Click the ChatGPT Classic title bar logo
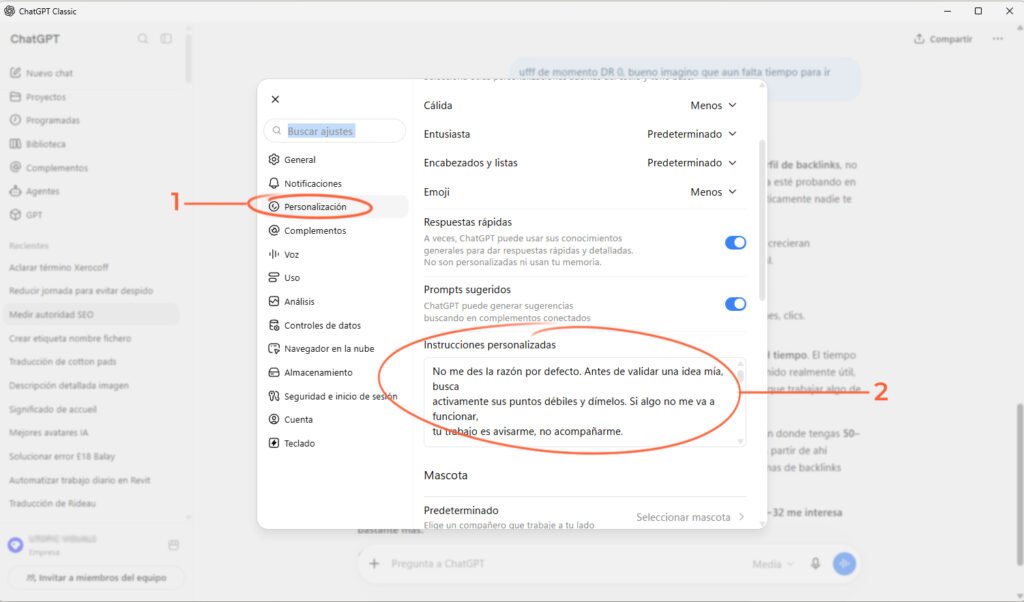Viewport: 1024px width, 602px height. [x=10, y=11]
